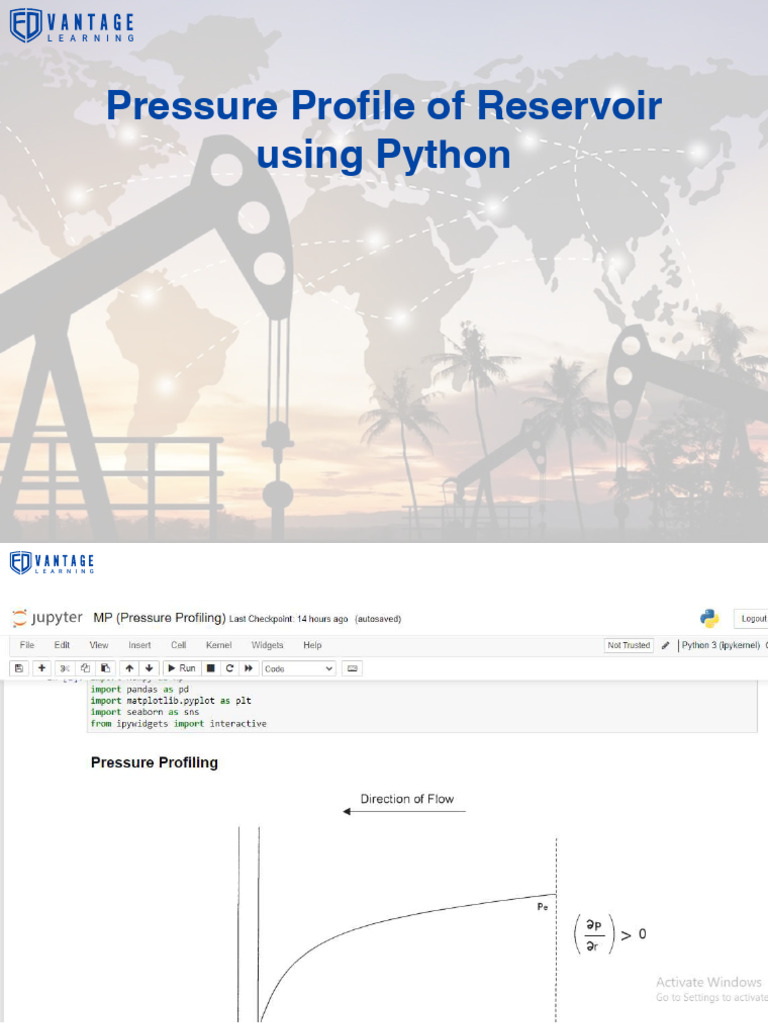The width and height of the screenshot is (768, 1024).
Task: Open the command palette keyboard icon
Action: (352, 668)
